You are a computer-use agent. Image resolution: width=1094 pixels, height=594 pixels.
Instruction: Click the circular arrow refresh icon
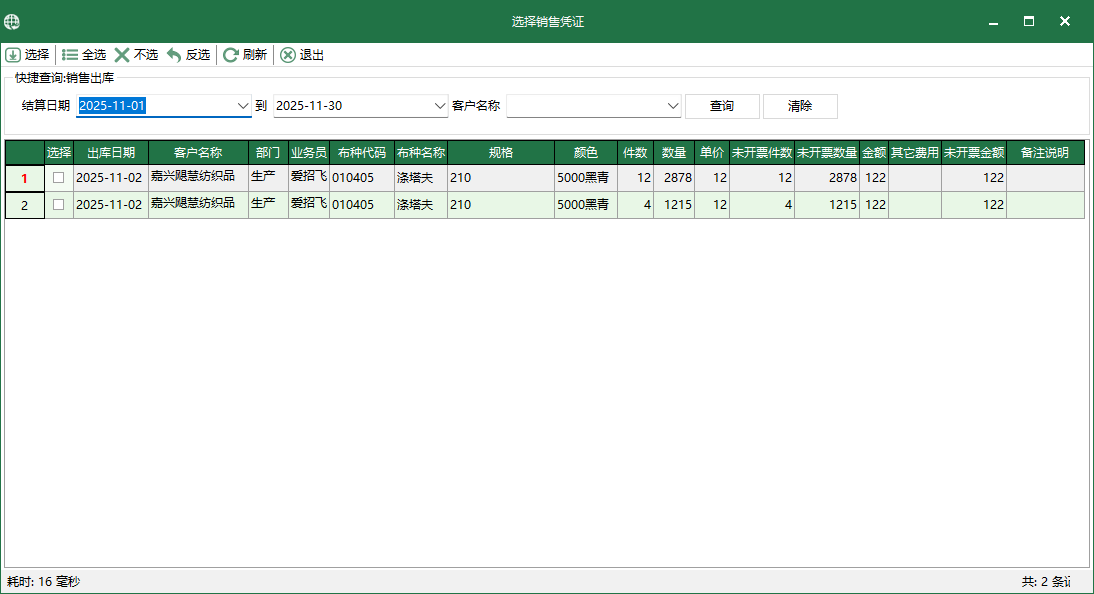[231, 55]
